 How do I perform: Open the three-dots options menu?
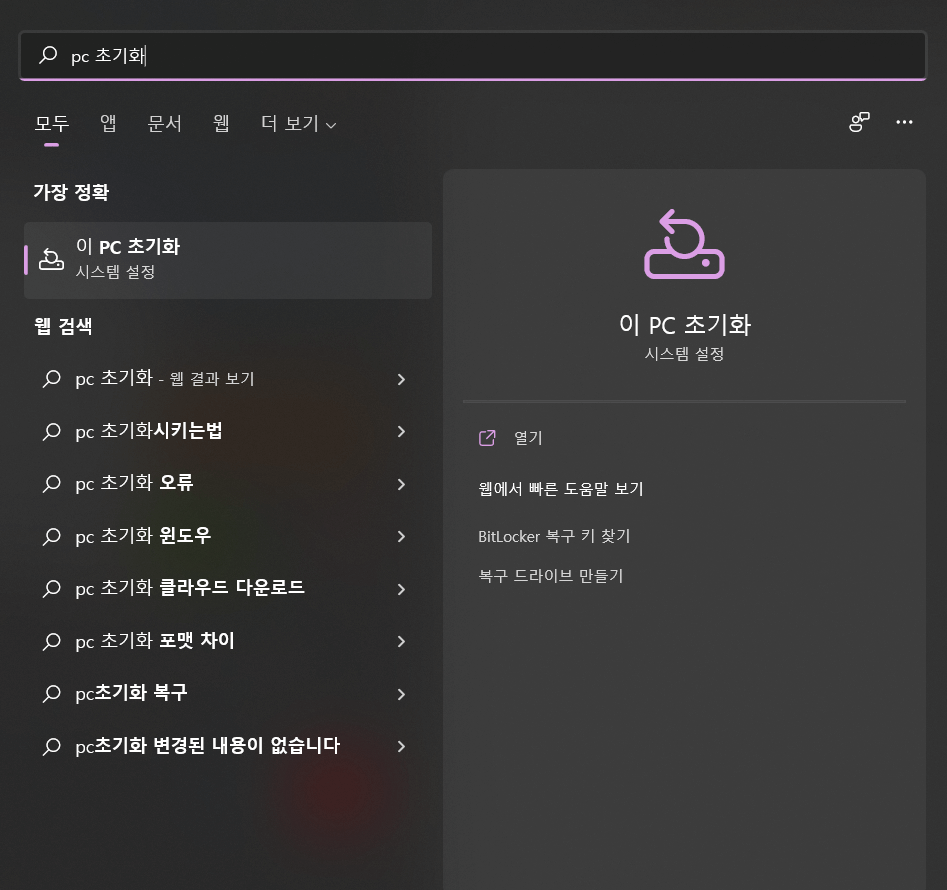pyautogui.click(x=904, y=122)
